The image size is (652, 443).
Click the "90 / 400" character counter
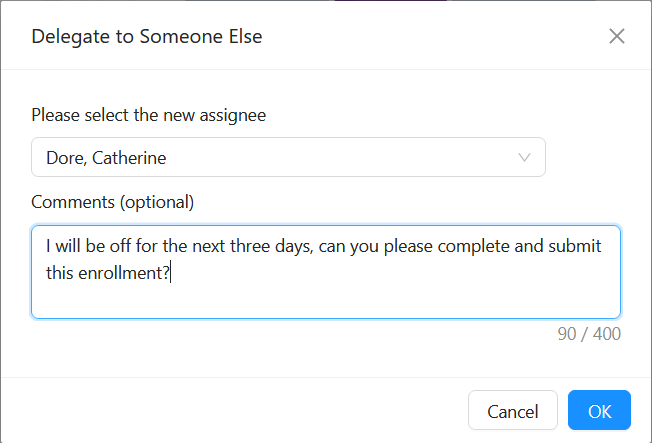[x=589, y=334]
